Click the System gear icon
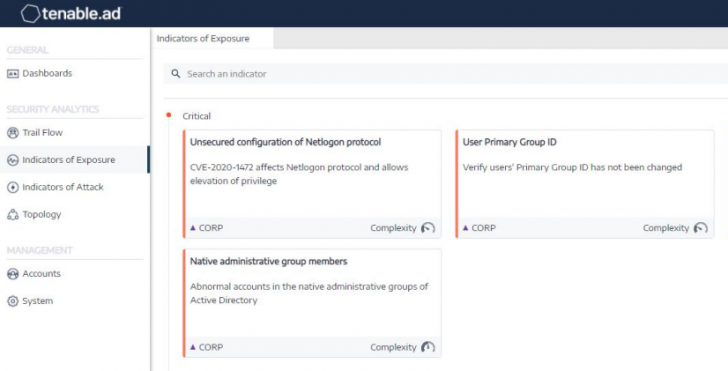728x371 pixels. point(13,301)
